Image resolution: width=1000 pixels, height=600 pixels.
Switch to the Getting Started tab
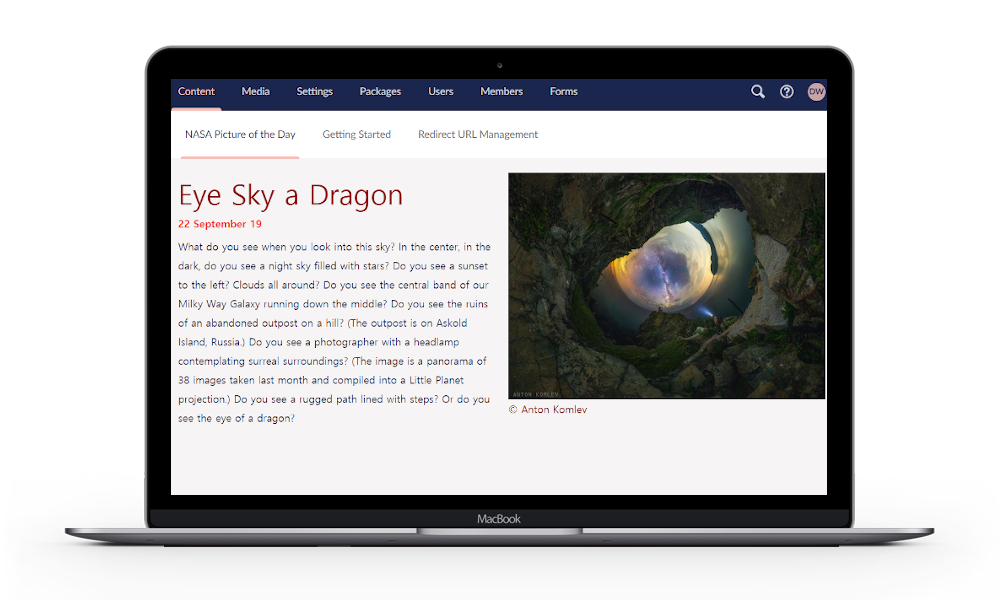(356, 135)
